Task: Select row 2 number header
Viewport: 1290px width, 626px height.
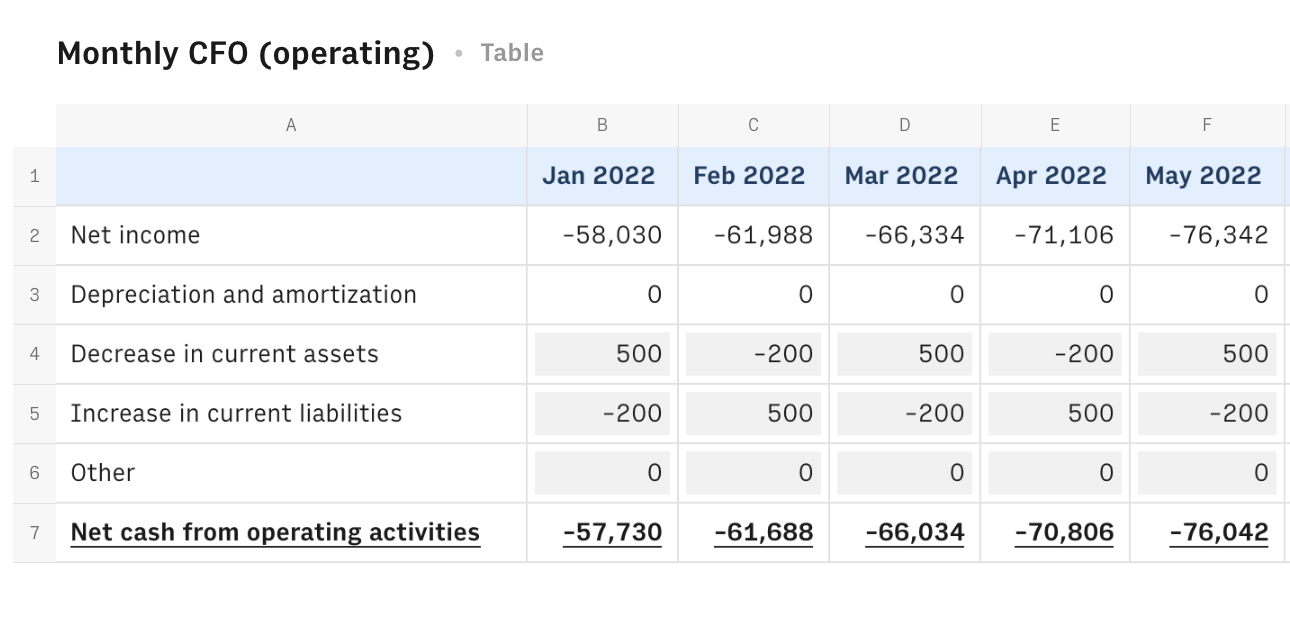Action: 35,235
